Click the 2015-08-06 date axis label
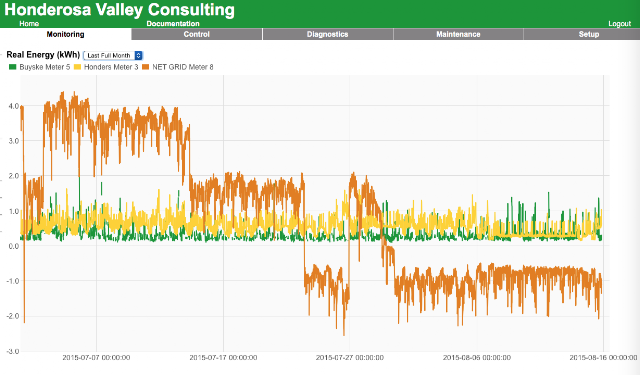Image resolution: width=640 pixels, height=375 pixels. point(477,357)
